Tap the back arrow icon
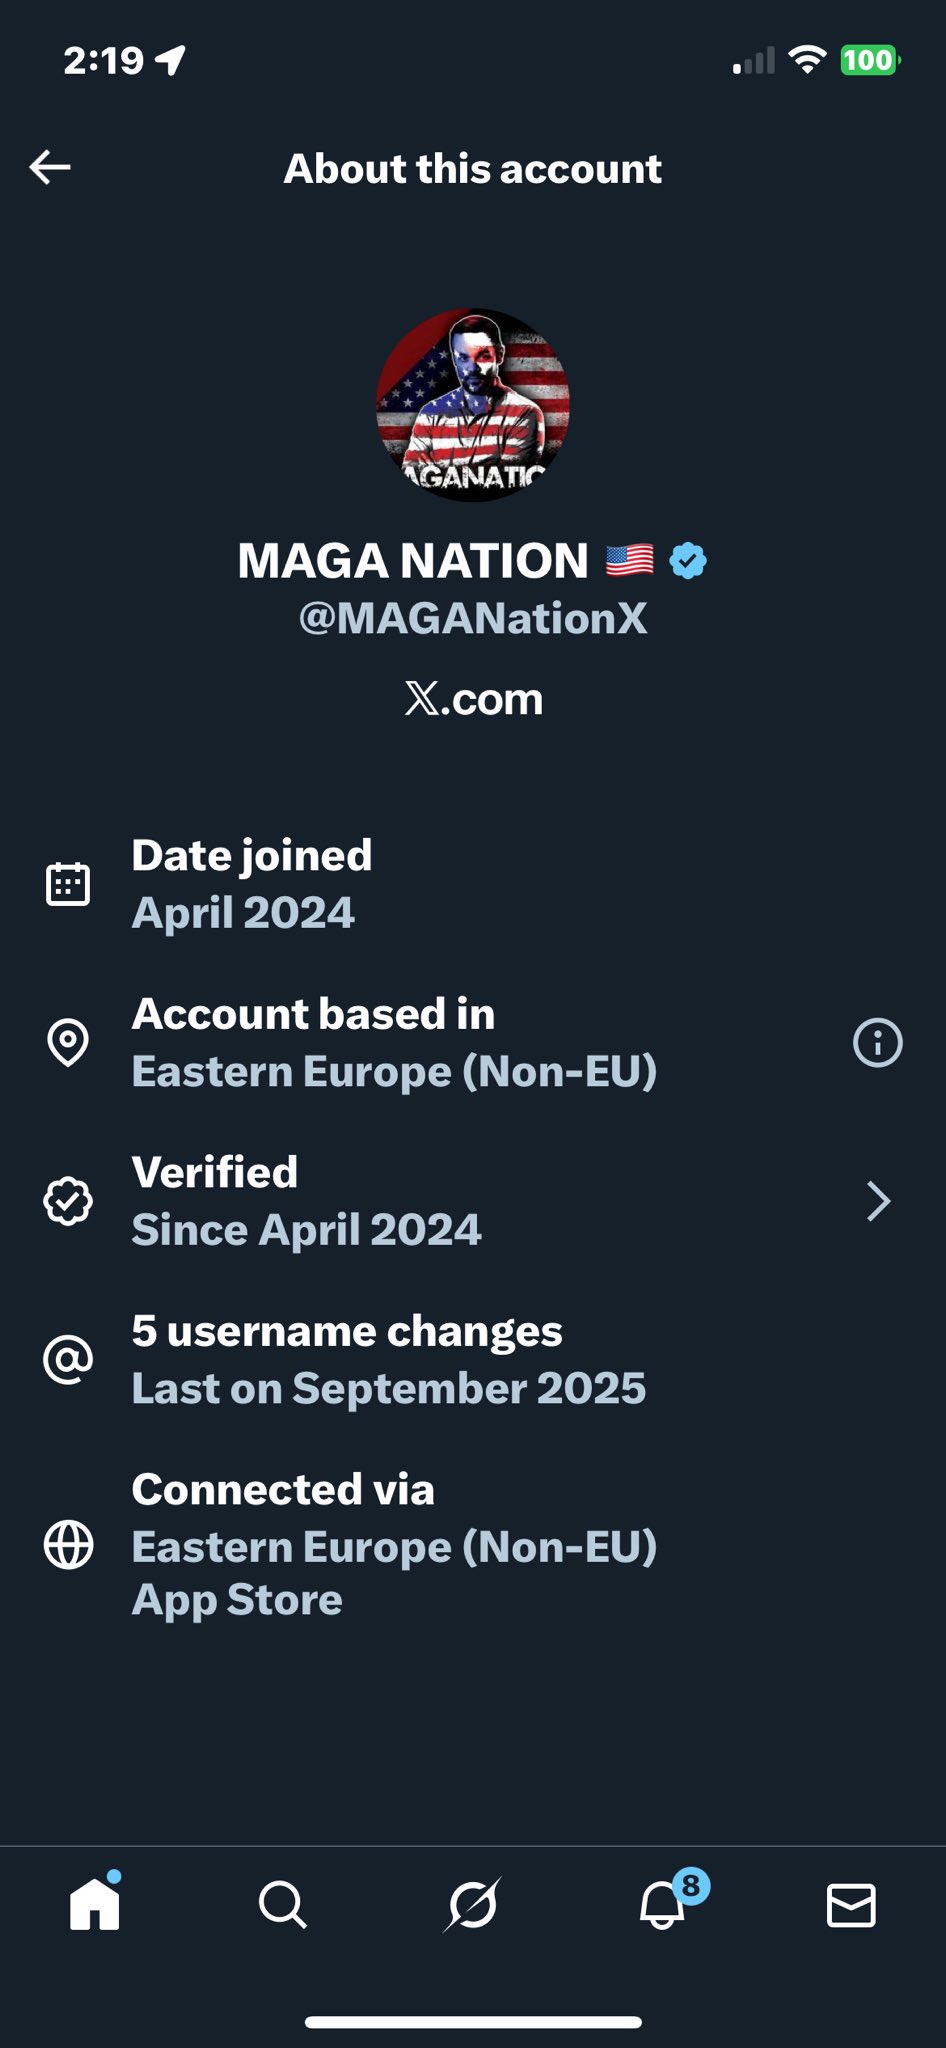 click(50, 167)
